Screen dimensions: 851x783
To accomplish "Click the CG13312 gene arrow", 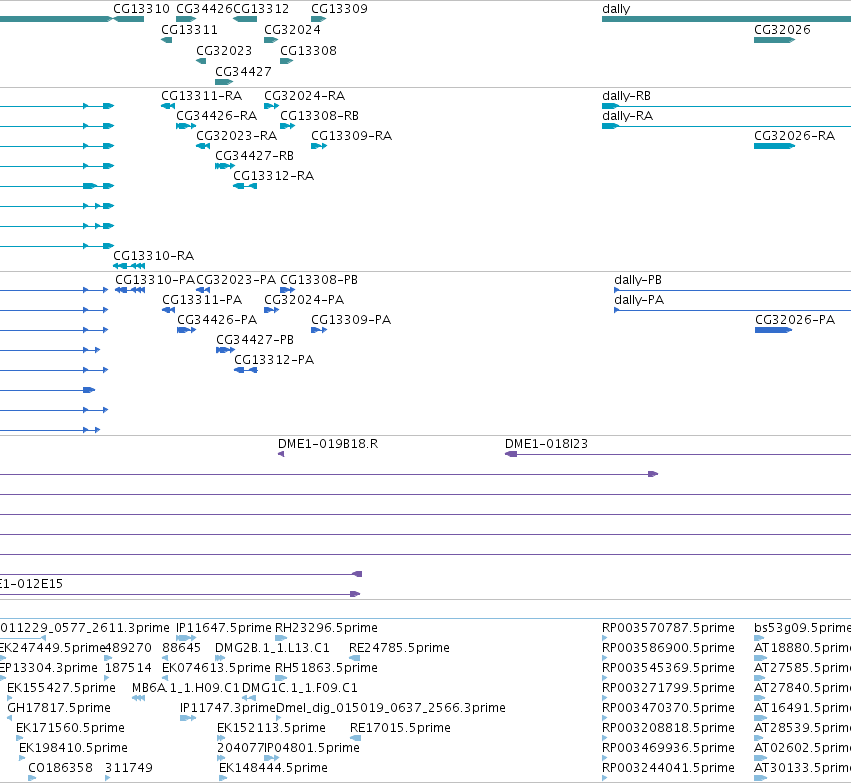I will pyautogui.click(x=245, y=19).
